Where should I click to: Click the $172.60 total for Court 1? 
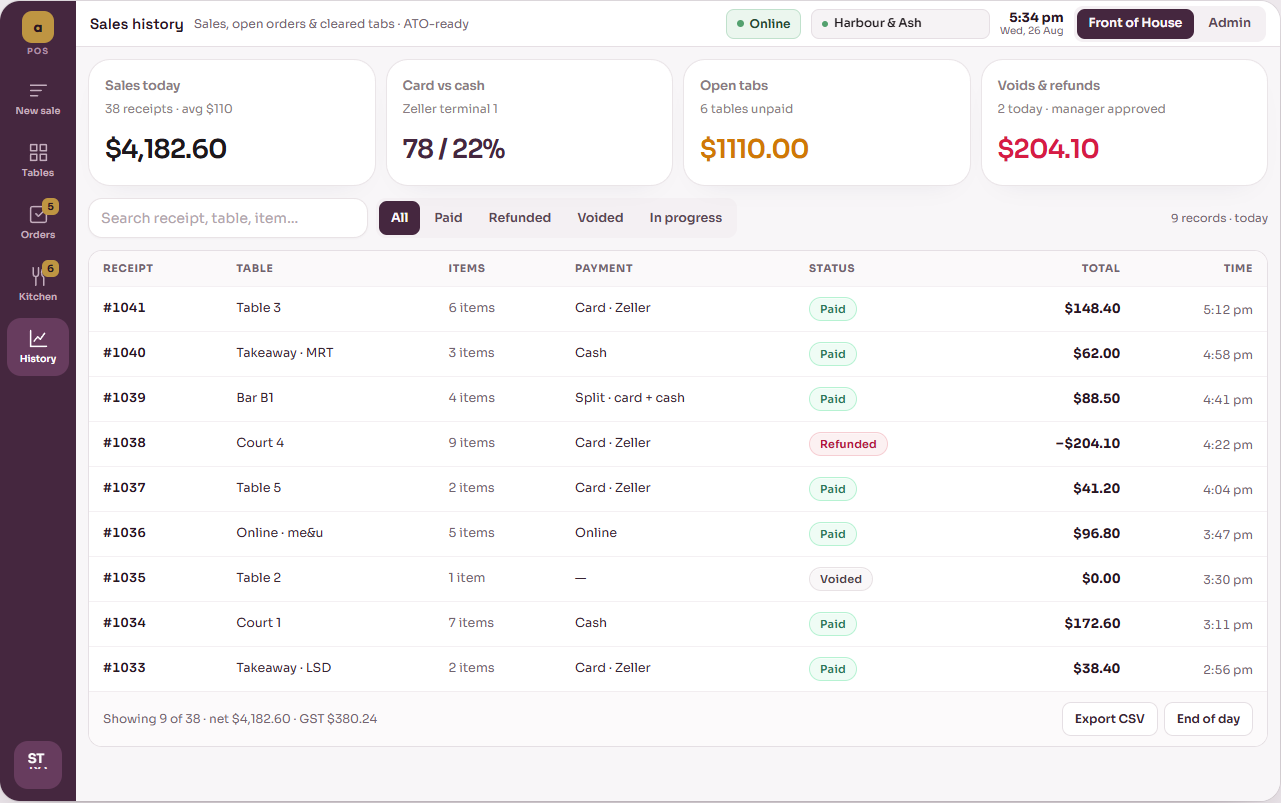1093,623
